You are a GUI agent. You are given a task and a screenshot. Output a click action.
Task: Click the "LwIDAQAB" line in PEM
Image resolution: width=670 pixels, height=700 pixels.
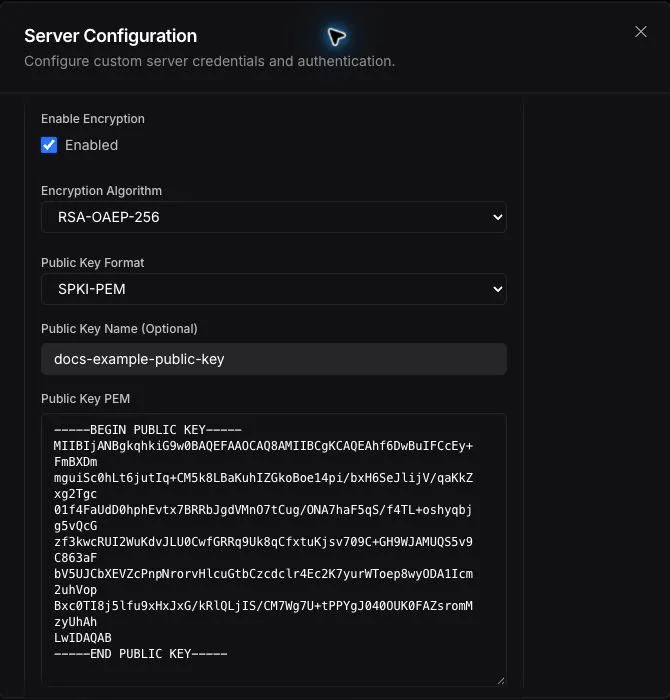(x=83, y=638)
